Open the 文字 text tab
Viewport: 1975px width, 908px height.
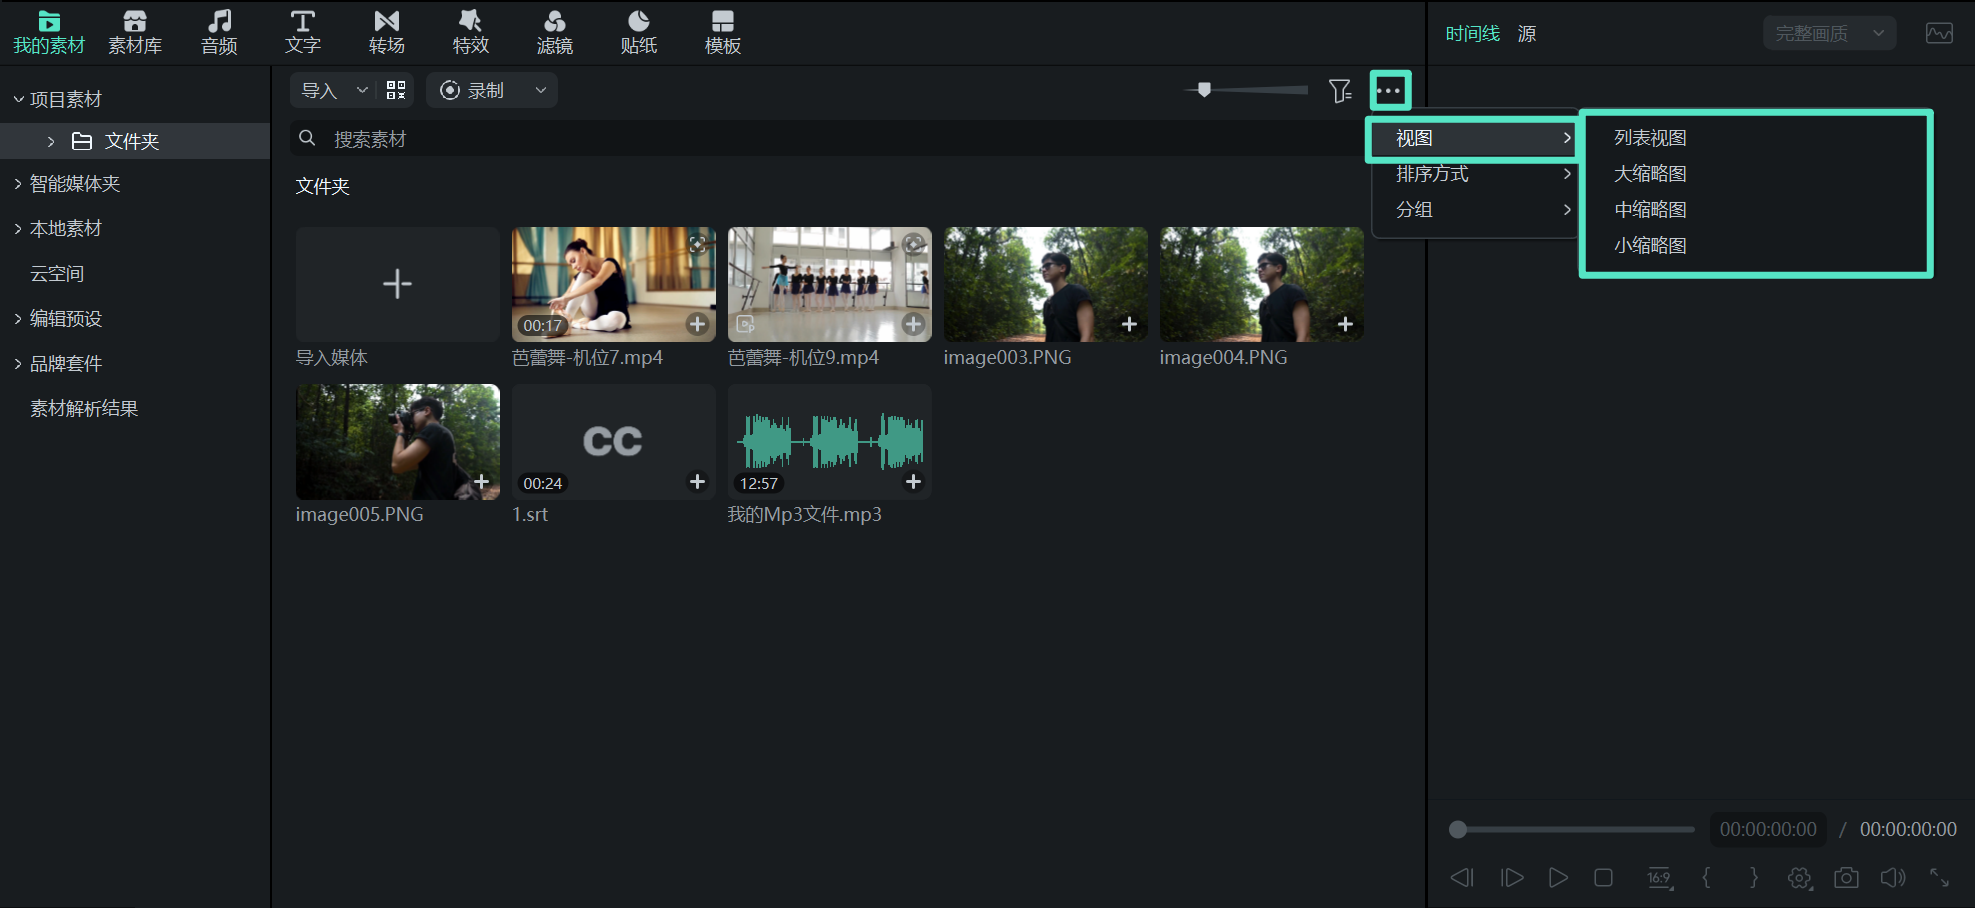[303, 33]
